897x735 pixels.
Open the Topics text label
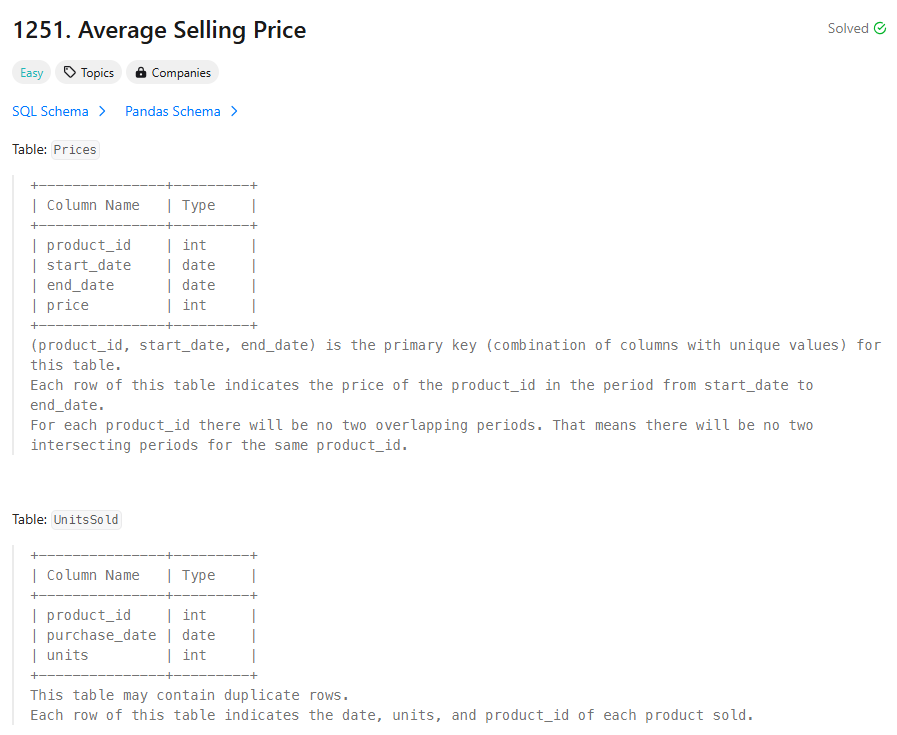pos(97,73)
